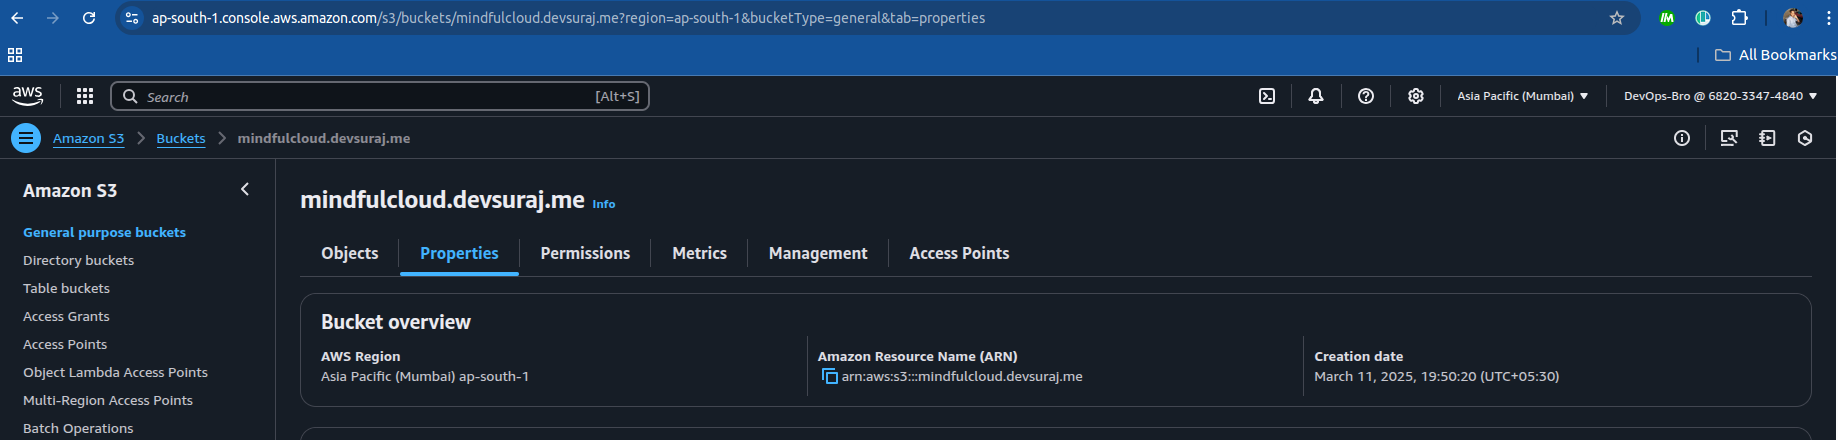The image size is (1838, 440).
Task: Expand Asia Pacific (Mumbai) region dropdown
Action: (x=1522, y=96)
